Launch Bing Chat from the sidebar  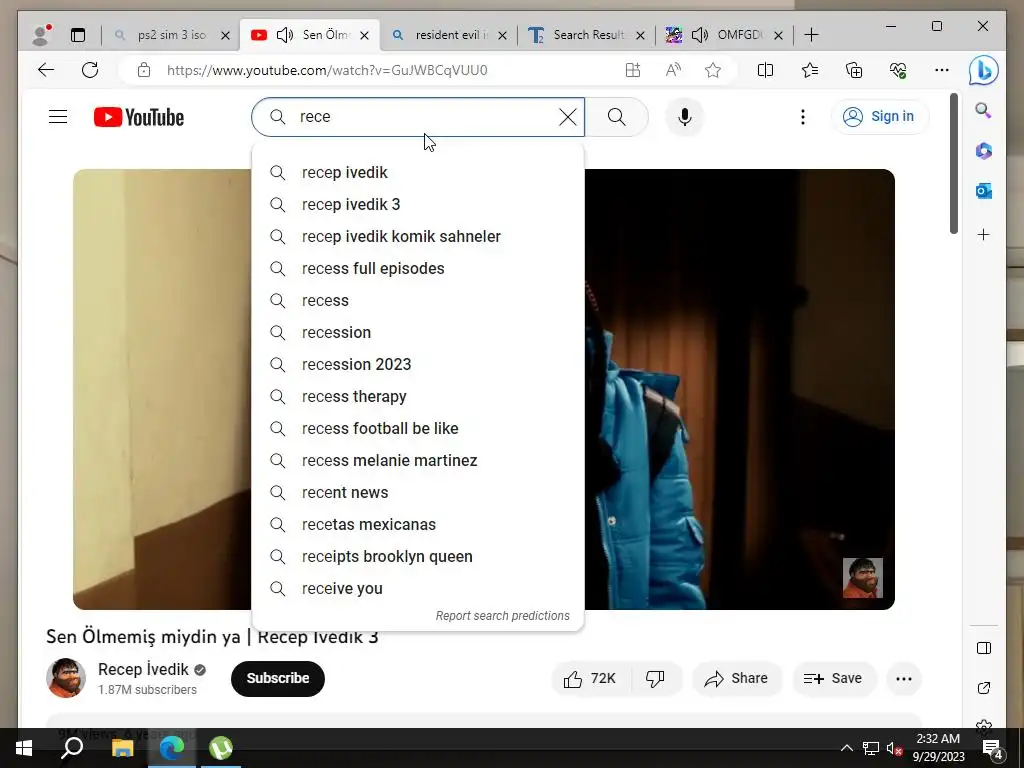pos(984,70)
